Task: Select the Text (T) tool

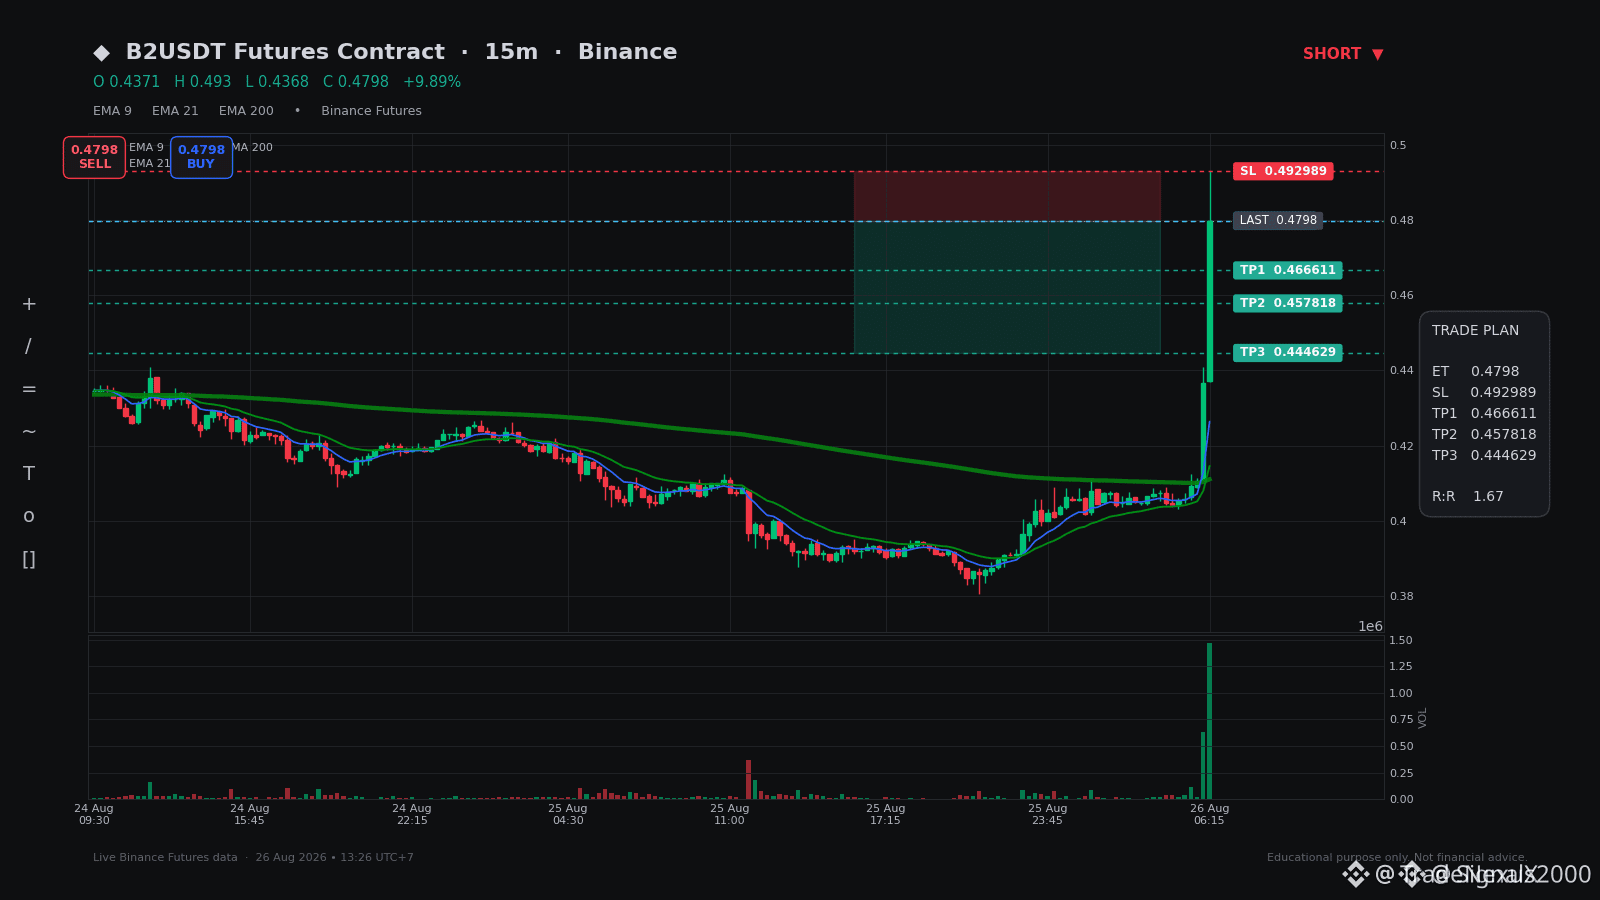Action: (29, 474)
